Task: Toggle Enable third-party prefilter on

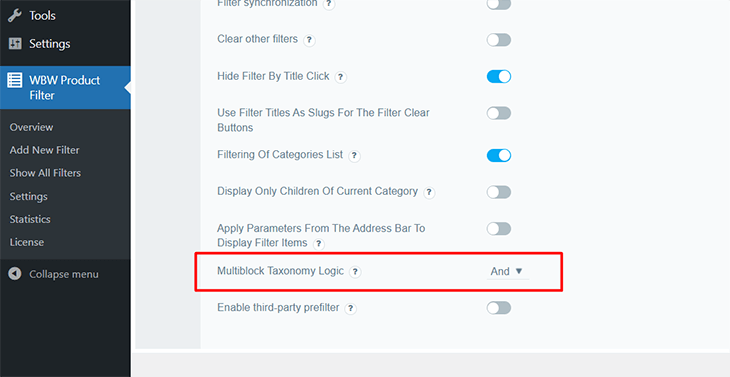Action: (499, 308)
